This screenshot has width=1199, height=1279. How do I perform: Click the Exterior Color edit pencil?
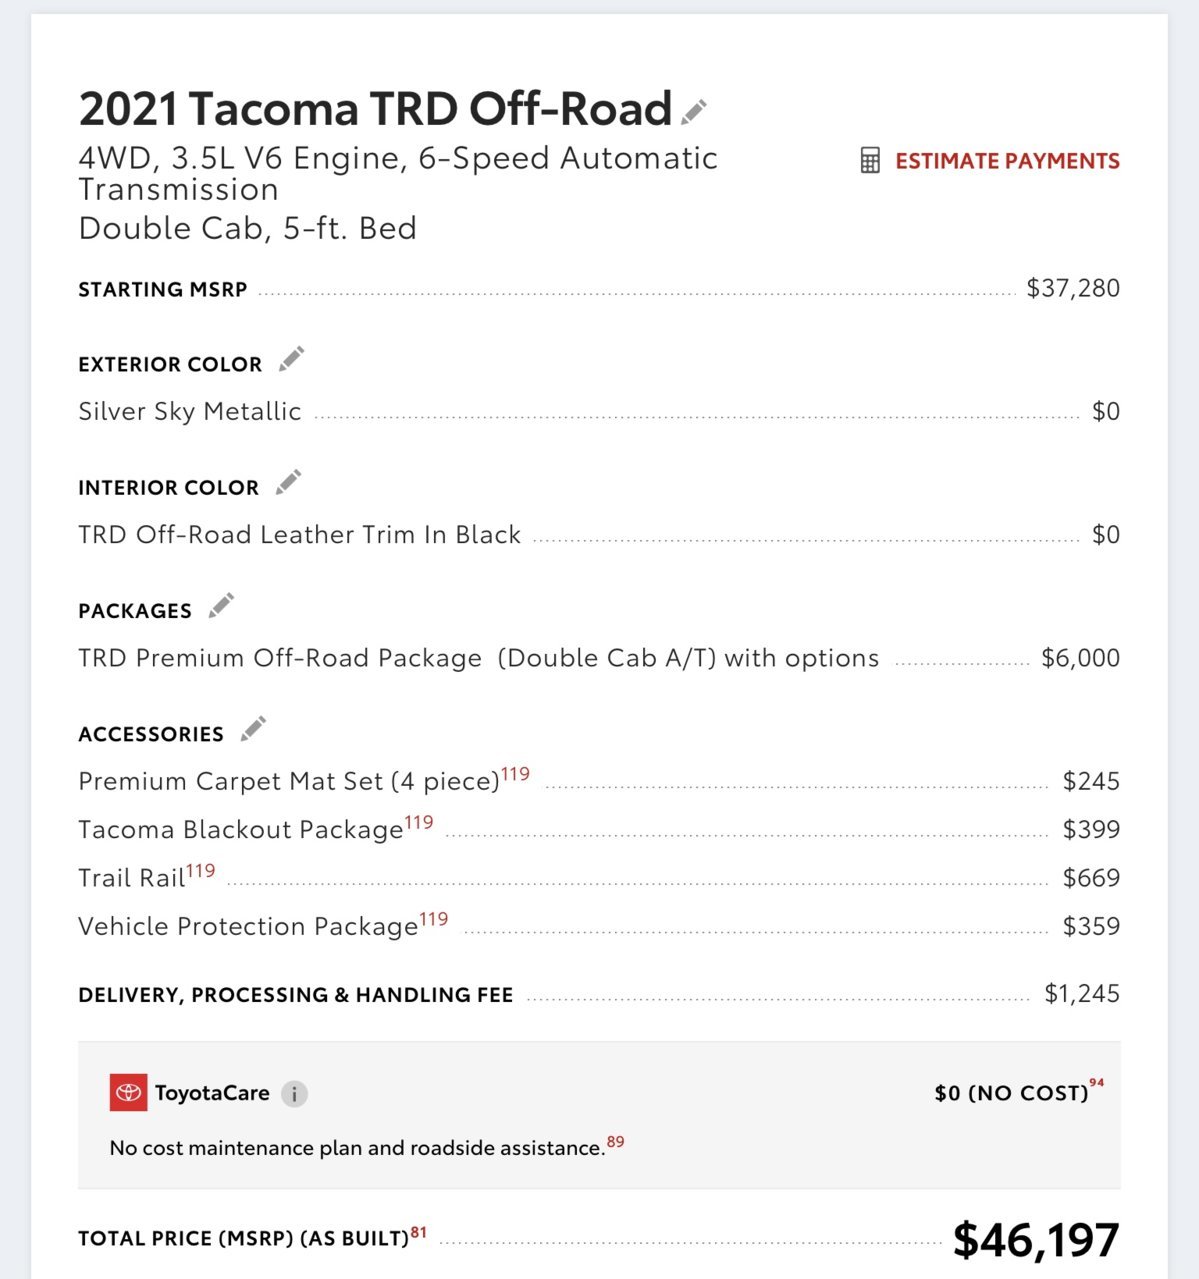[x=291, y=359]
